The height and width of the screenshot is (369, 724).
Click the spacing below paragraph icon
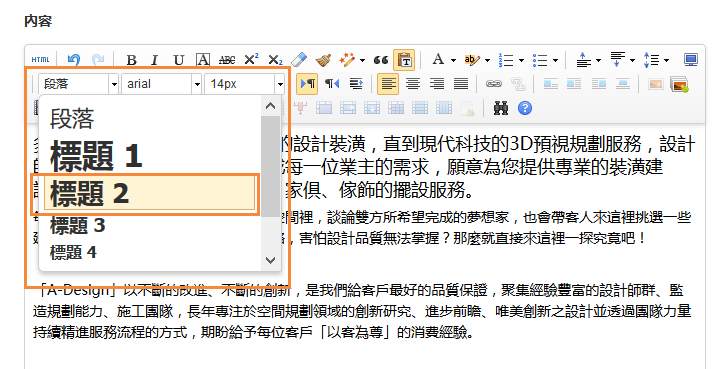(618, 59)
